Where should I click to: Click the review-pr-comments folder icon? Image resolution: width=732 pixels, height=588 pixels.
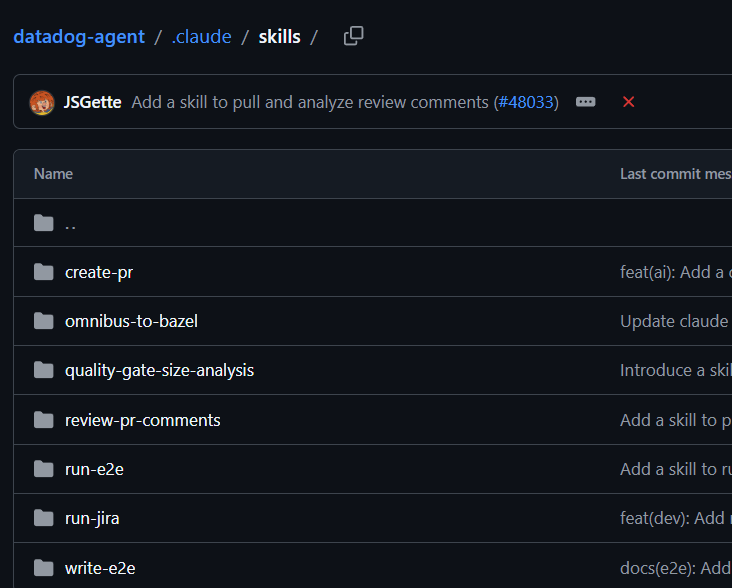(x=43, y=420)
